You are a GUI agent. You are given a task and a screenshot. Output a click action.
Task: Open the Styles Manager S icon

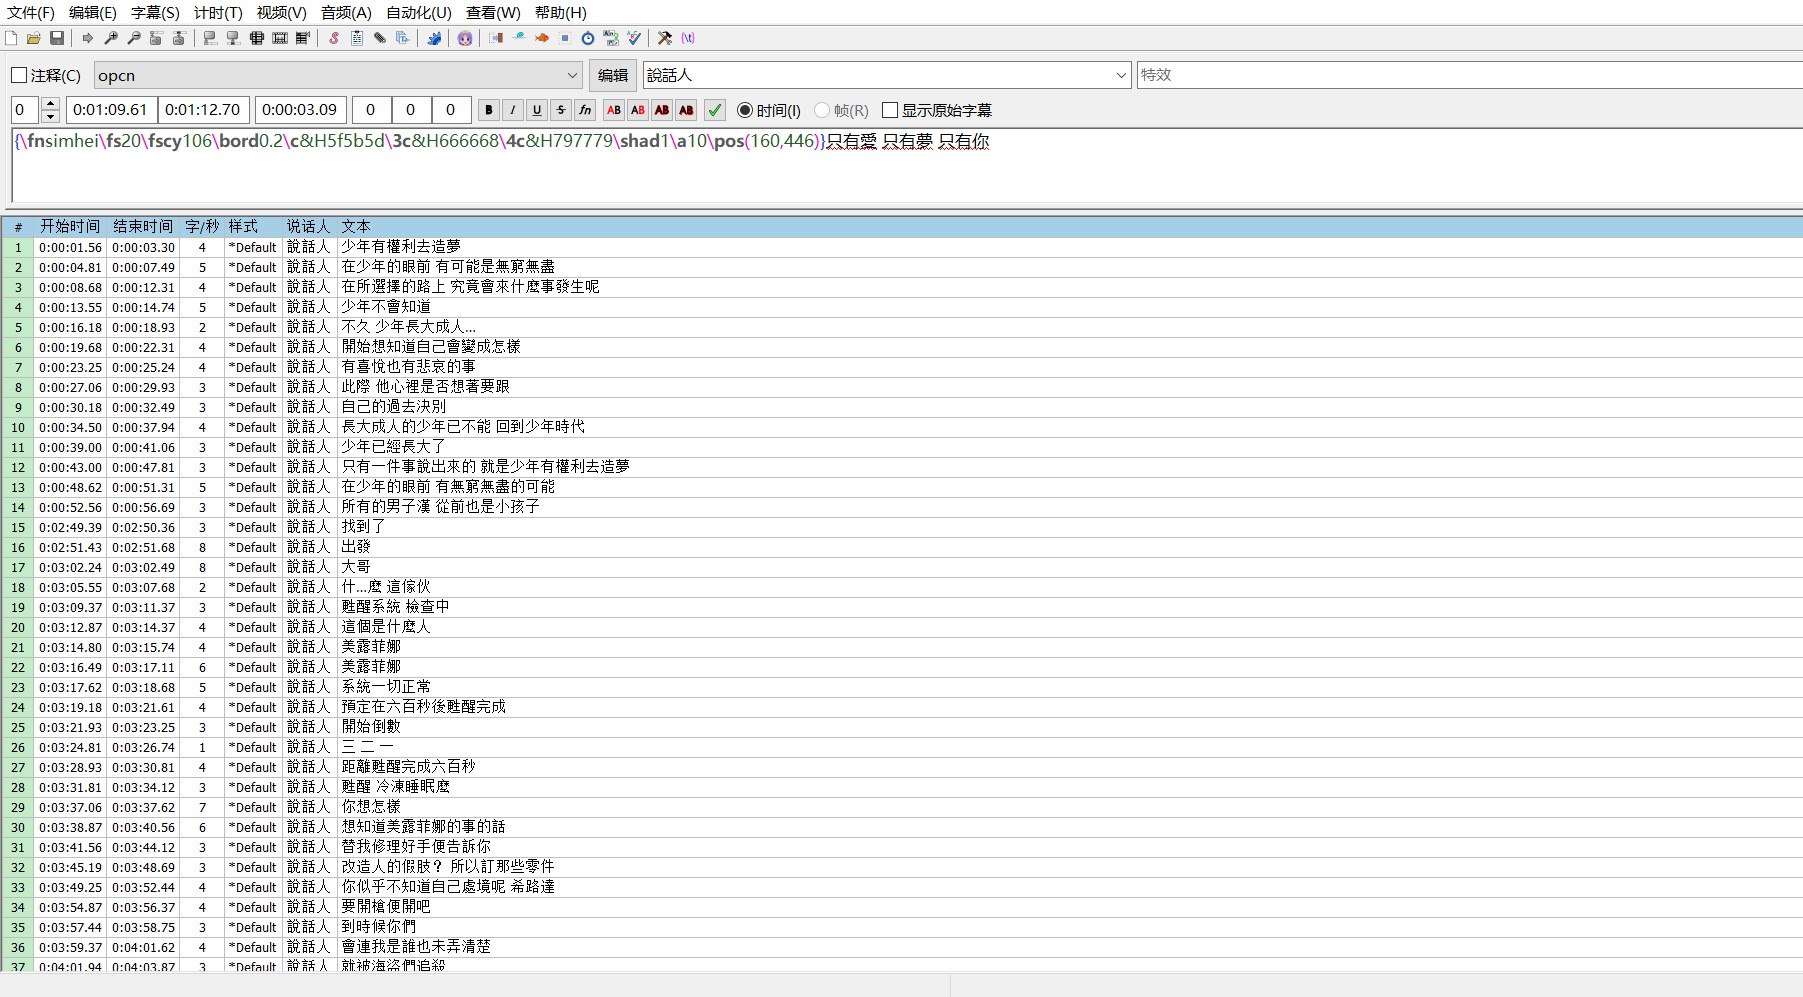pyautogui.click(x=333, y=38)
